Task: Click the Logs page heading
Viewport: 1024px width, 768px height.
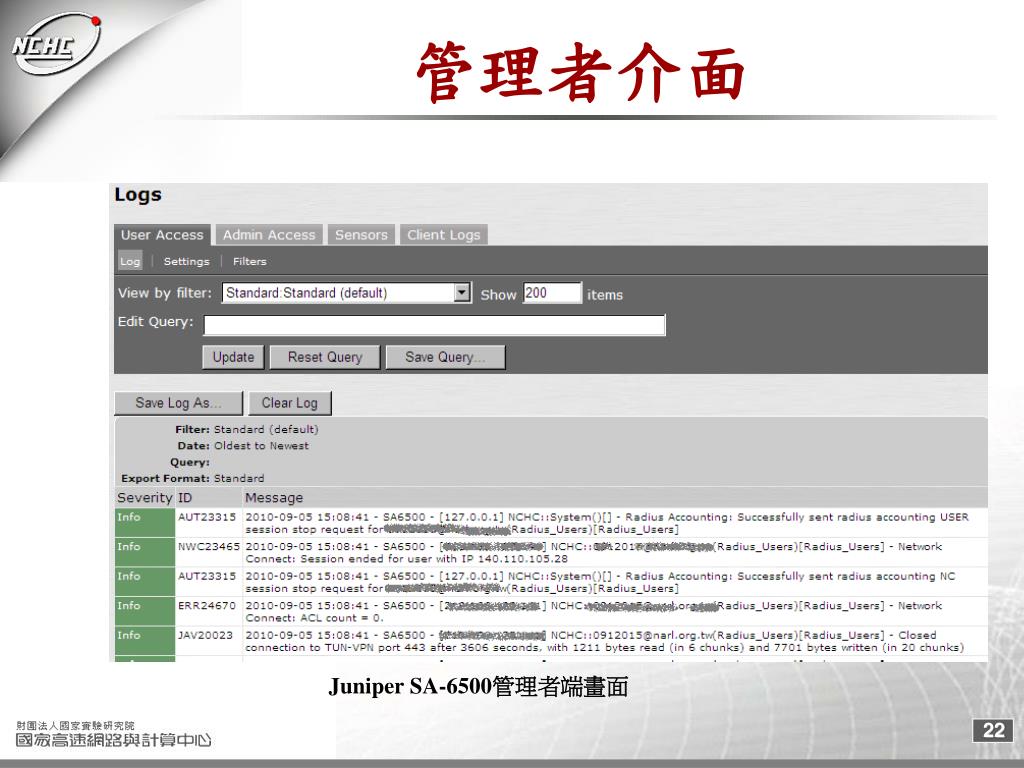Action: [138, 195]
